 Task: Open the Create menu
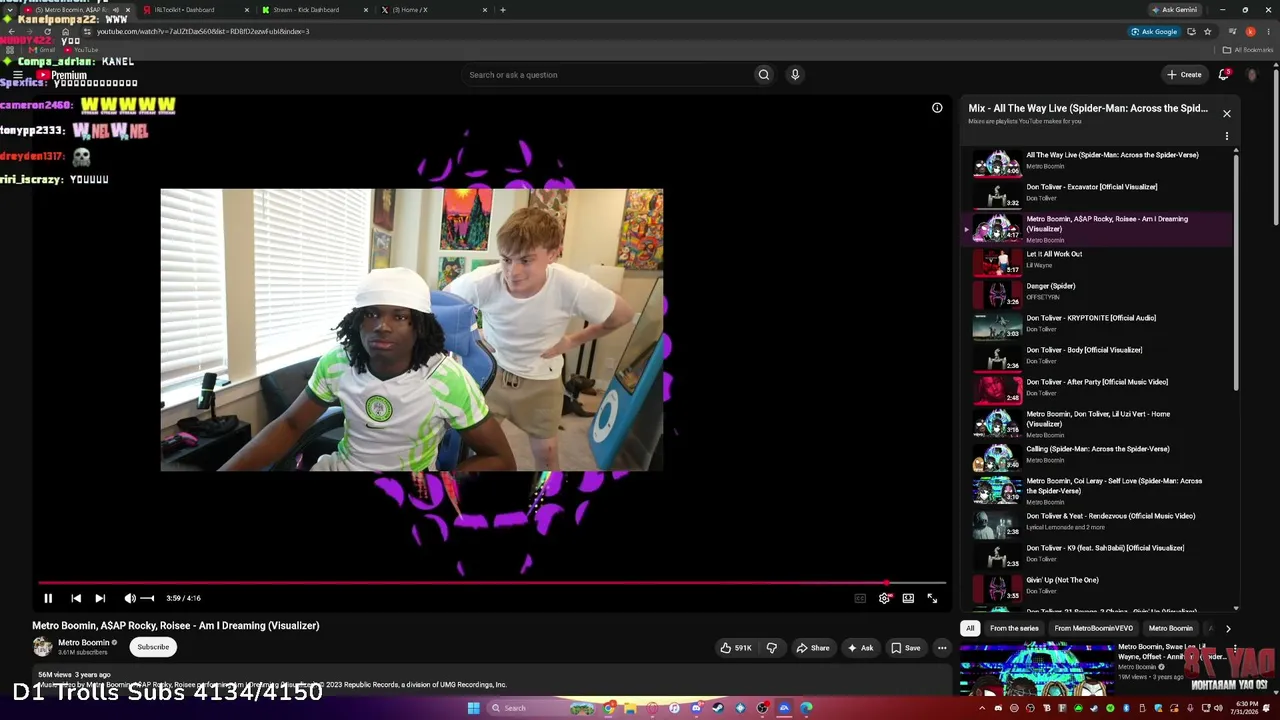point(1184,74)
